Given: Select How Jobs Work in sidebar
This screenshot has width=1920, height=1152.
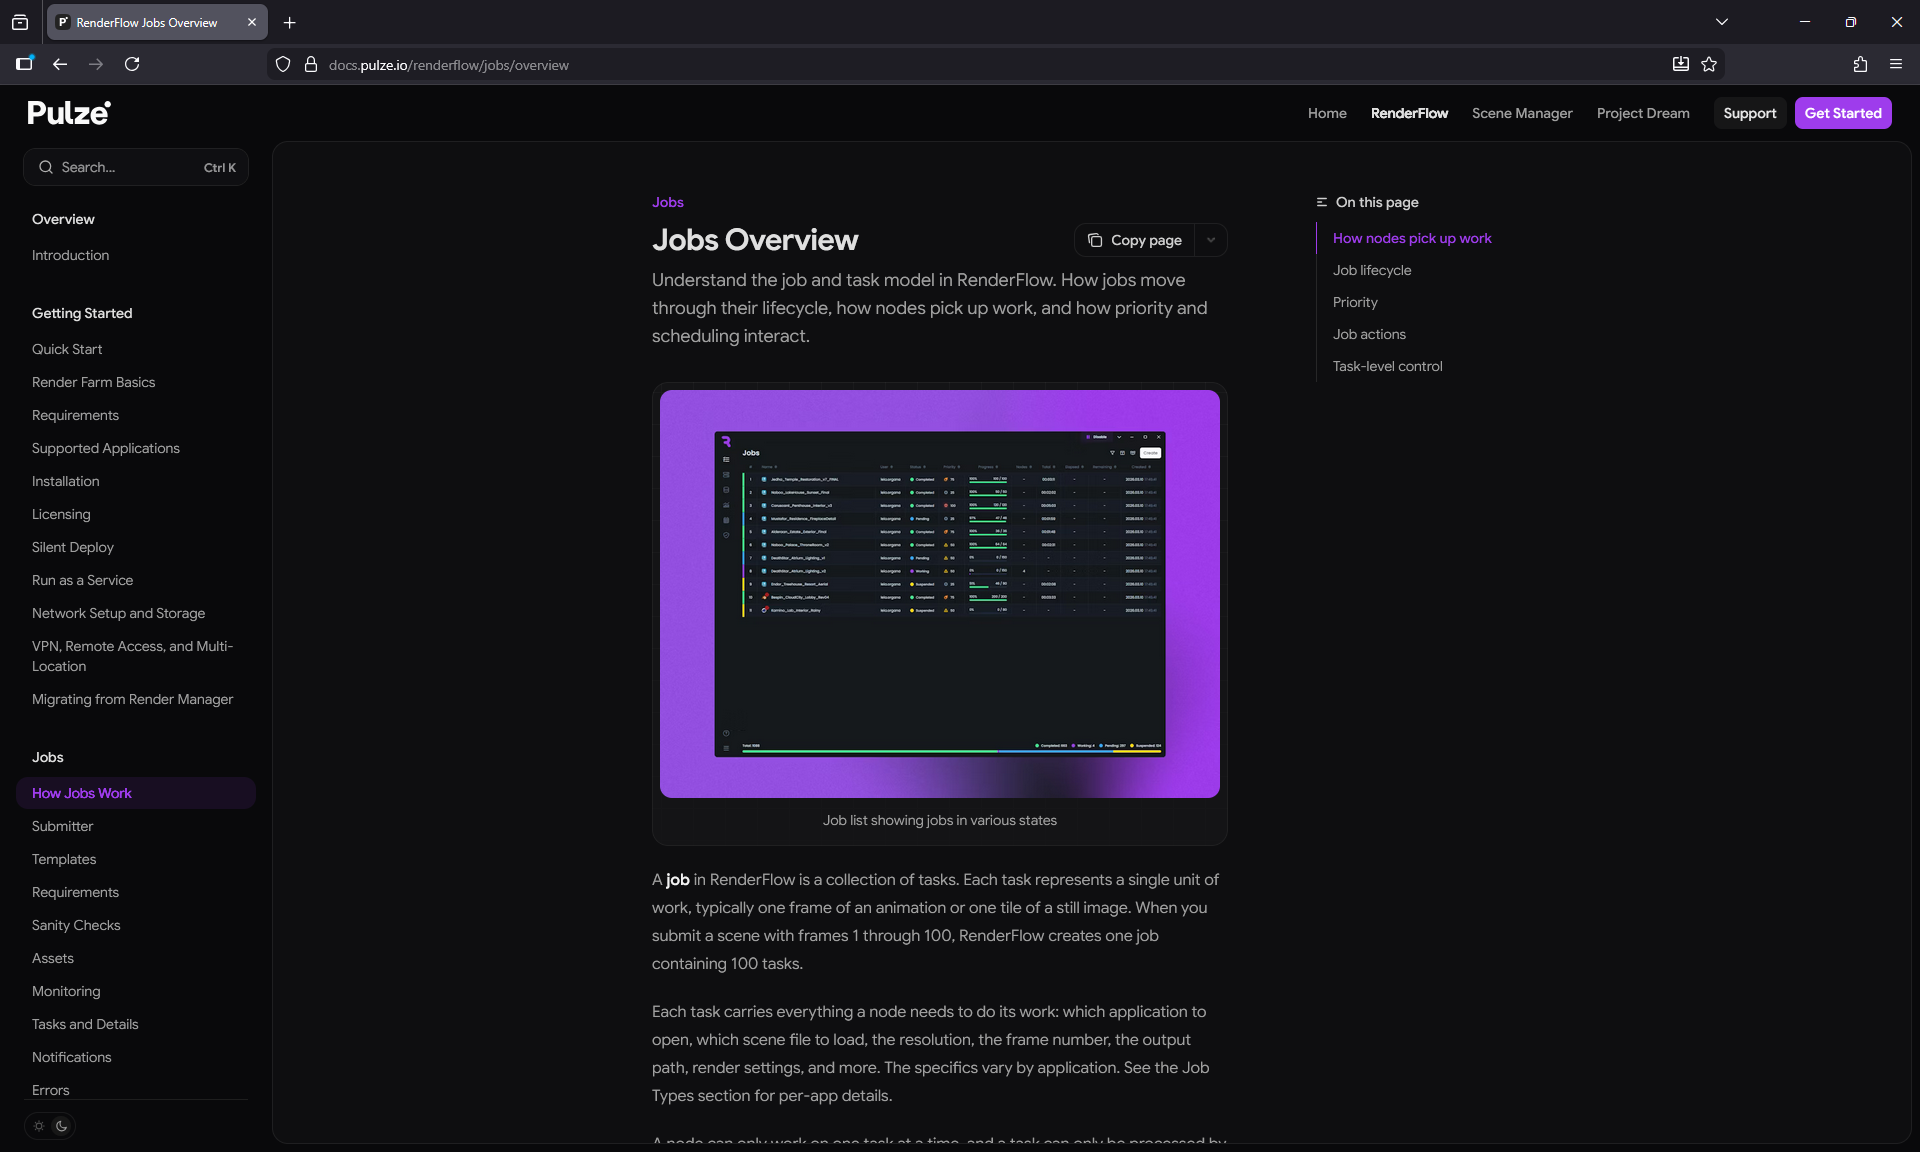Looking at the screenshot, I should pos(136,793).
